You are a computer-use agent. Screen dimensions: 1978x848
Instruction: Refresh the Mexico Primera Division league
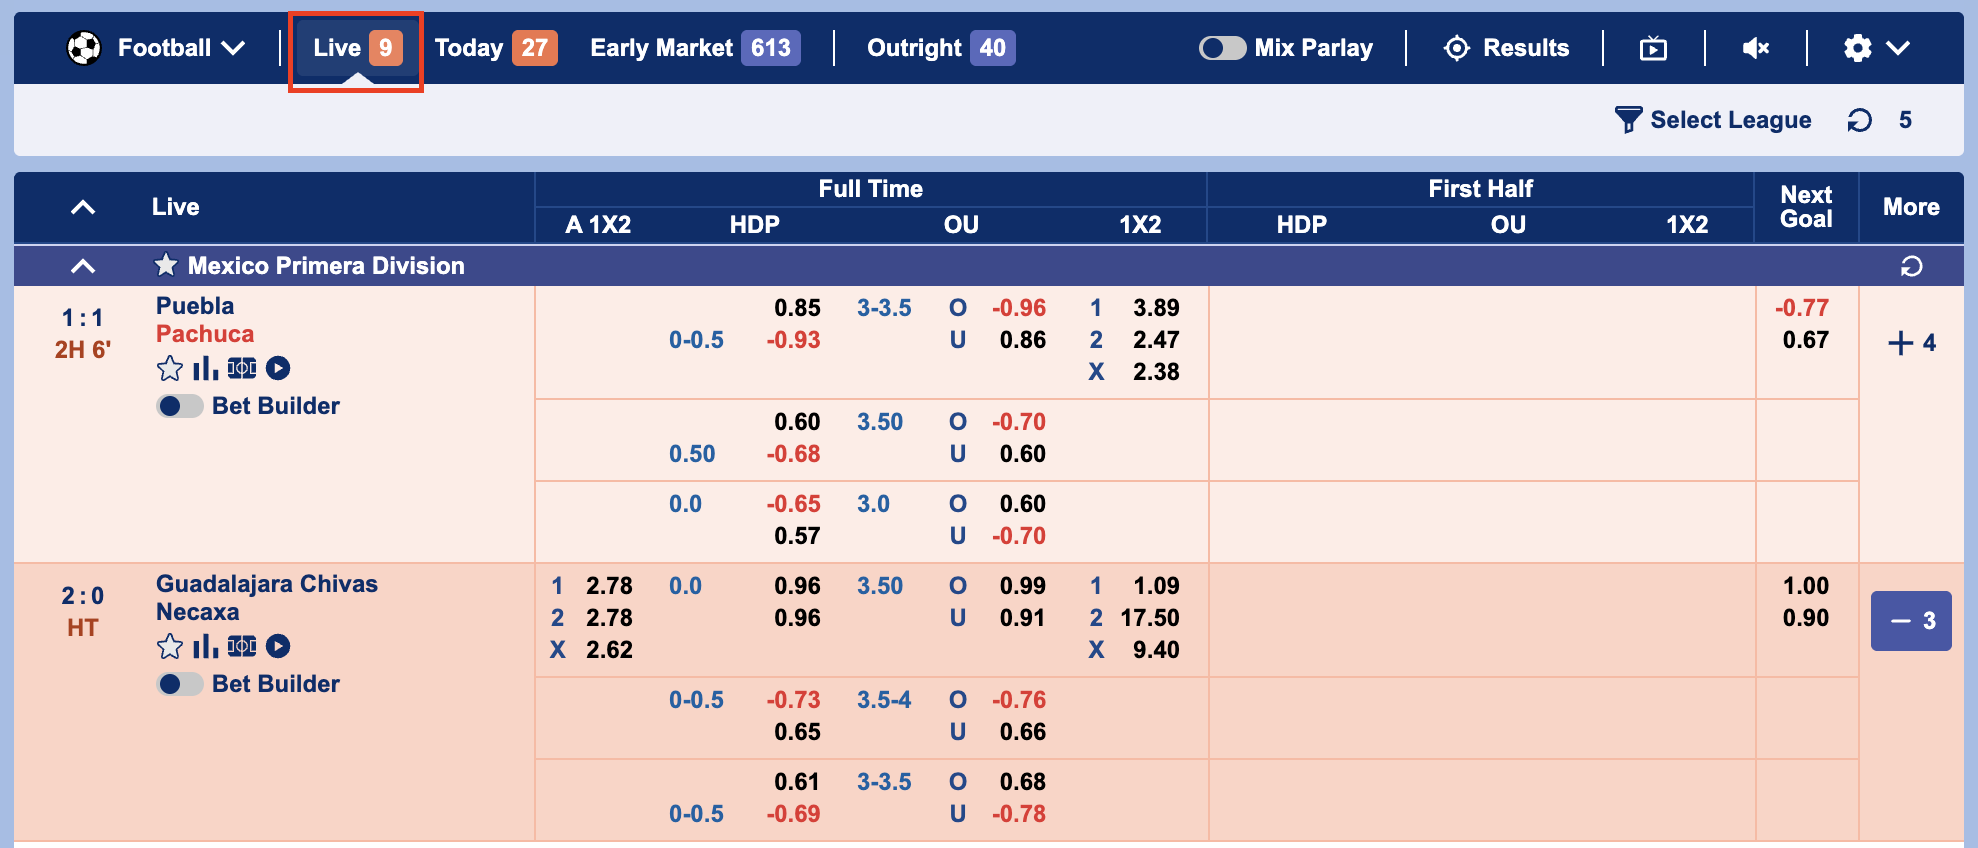coord(1911,266)
